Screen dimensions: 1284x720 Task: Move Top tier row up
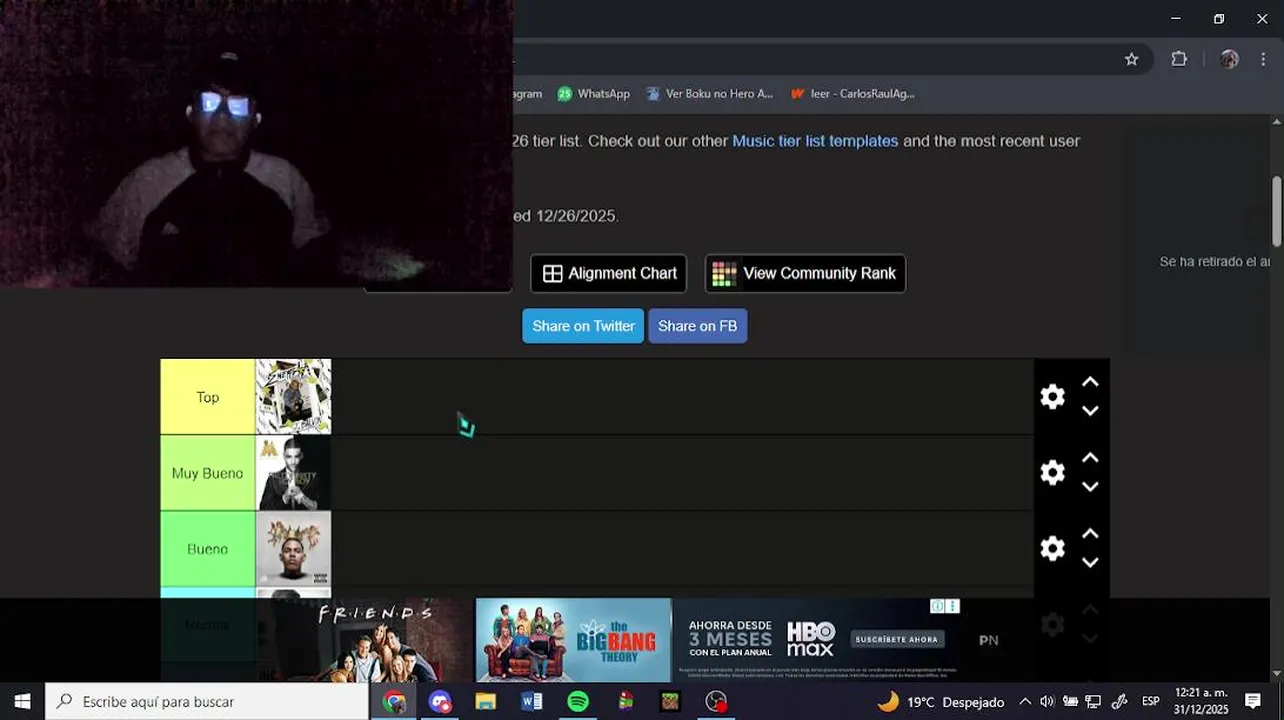(x=1090, y=383)
